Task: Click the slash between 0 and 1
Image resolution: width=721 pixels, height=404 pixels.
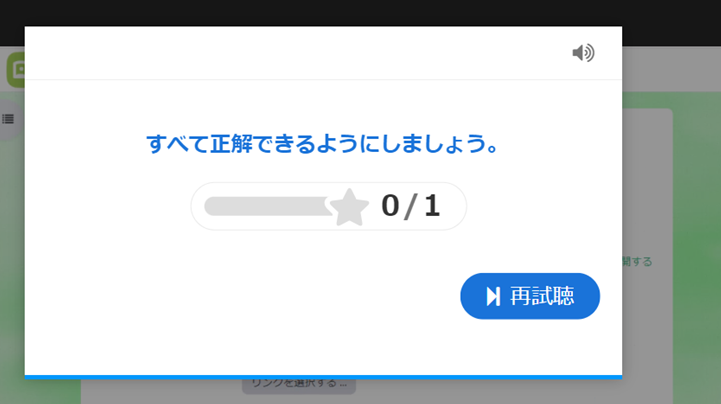Action: tap(411, 206)
